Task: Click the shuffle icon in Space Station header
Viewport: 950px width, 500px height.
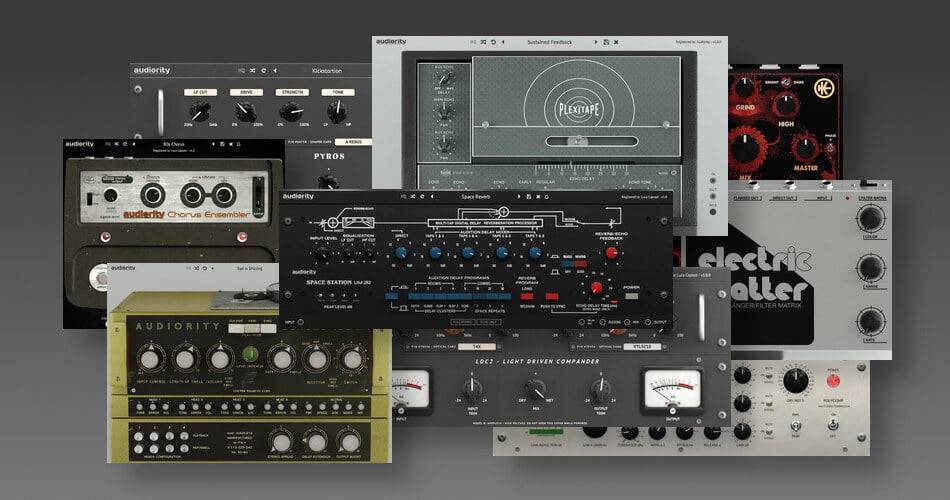Action: coord(413,197)
